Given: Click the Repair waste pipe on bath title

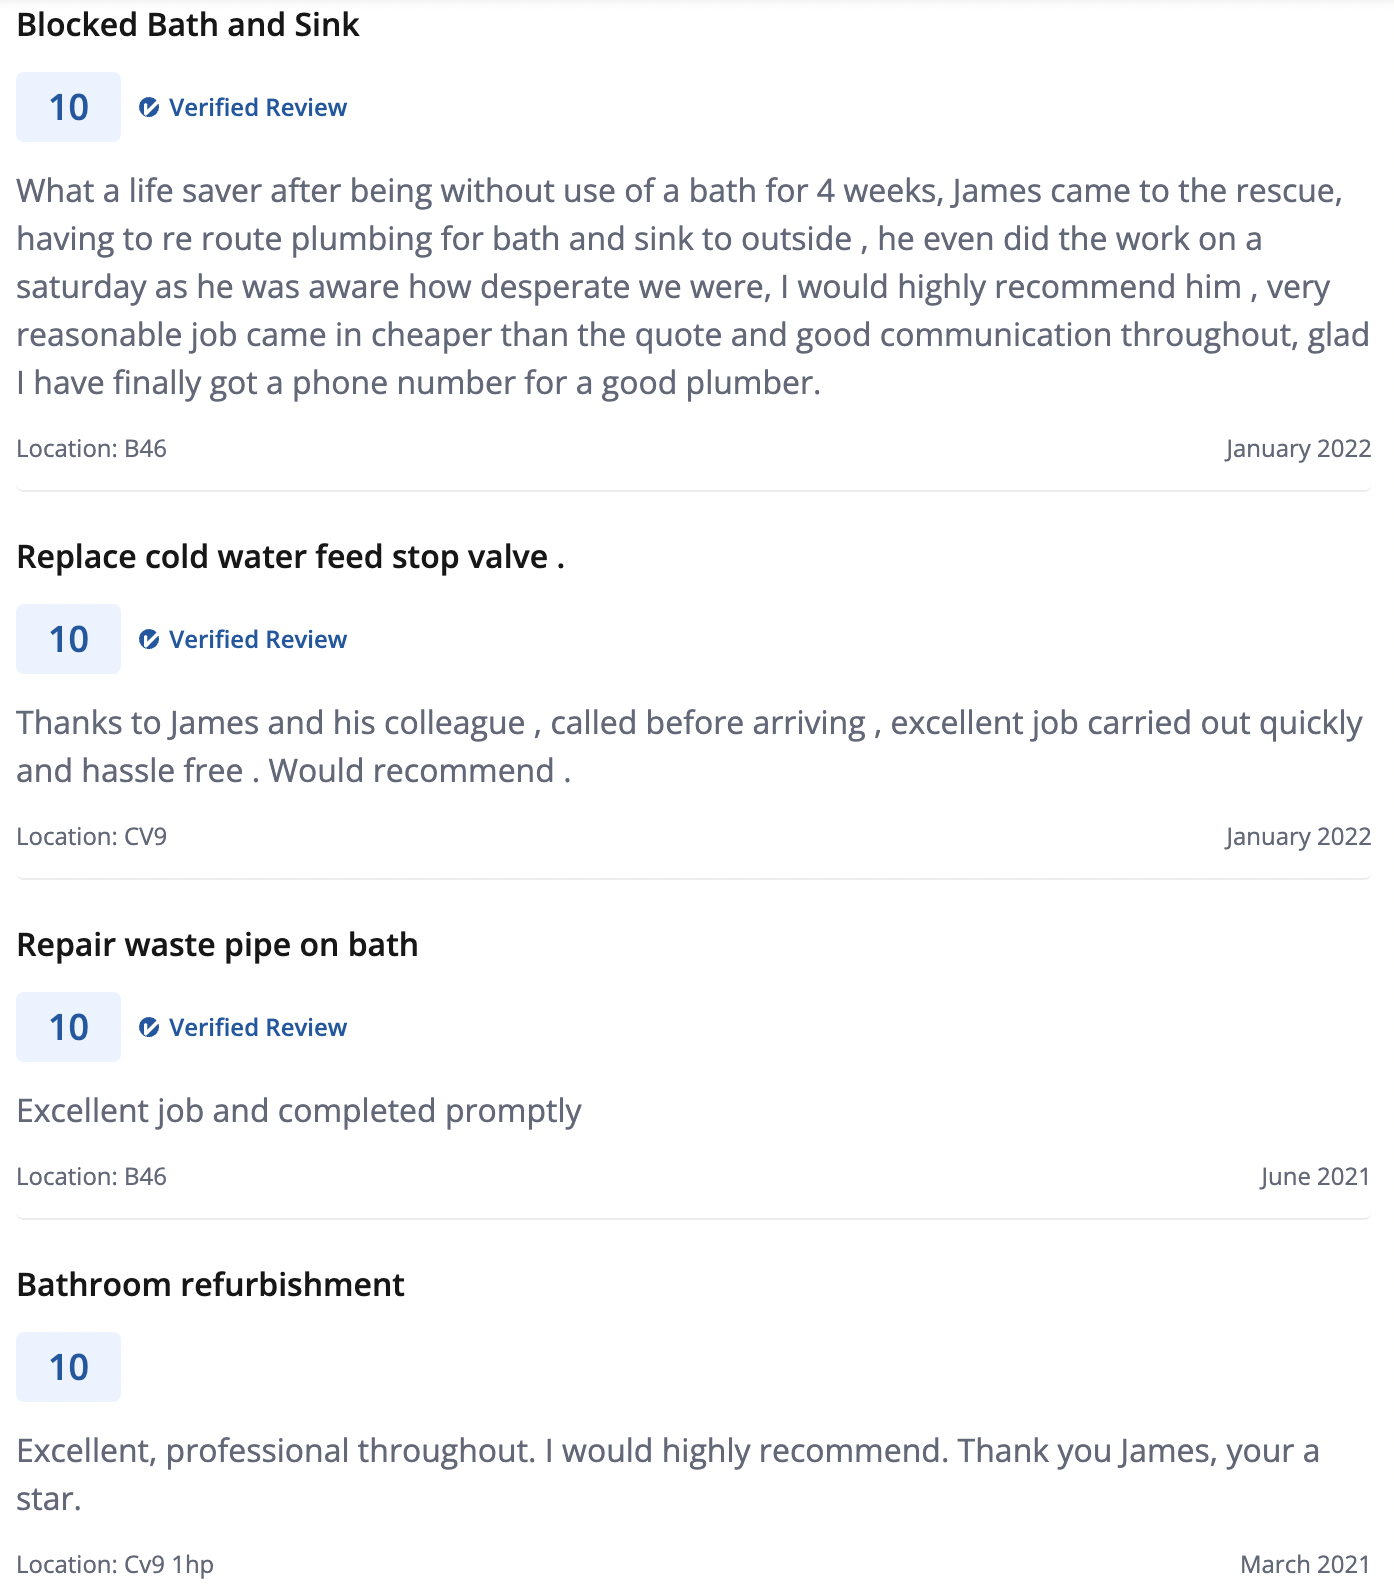Looking at the screenshot, I should point(217,945).
